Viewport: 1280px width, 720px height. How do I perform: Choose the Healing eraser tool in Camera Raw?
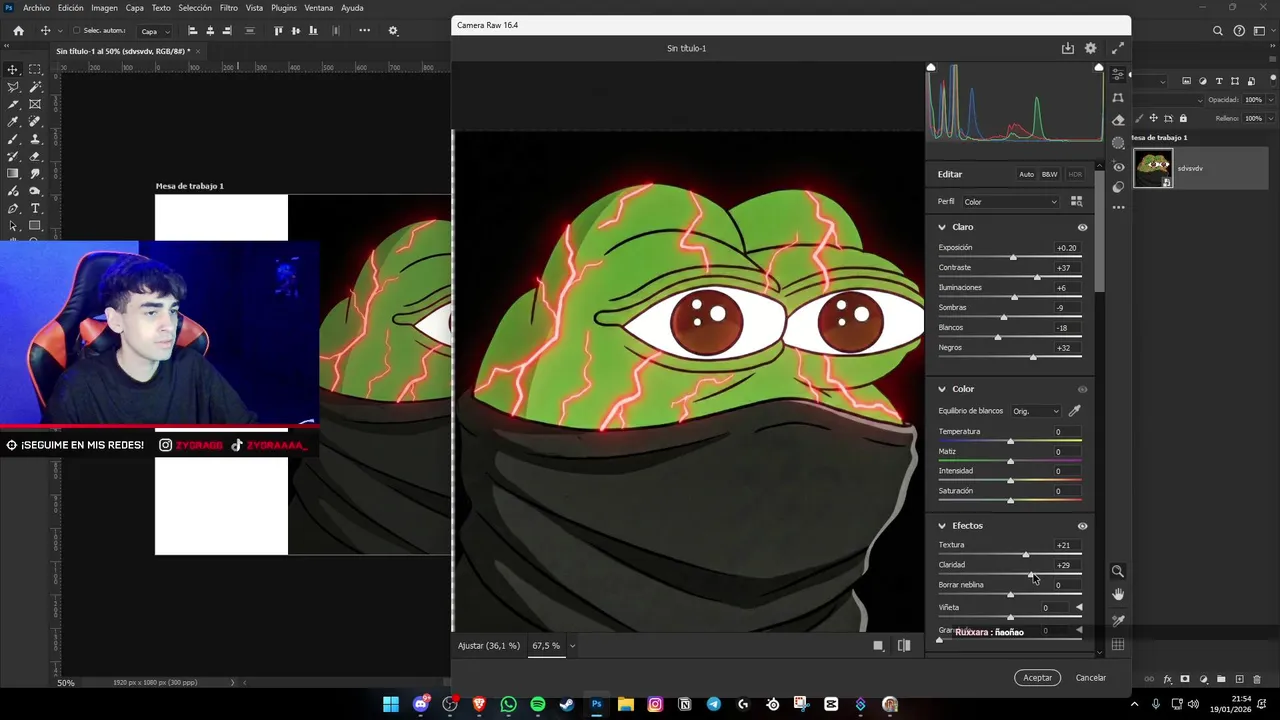(x=1118, y=120)
